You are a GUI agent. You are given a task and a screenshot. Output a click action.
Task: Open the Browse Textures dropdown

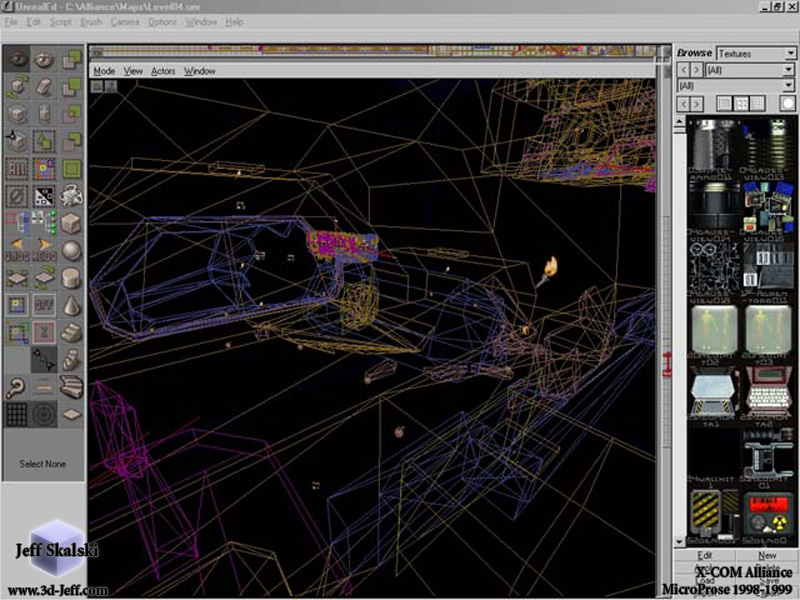coord(756,53)
